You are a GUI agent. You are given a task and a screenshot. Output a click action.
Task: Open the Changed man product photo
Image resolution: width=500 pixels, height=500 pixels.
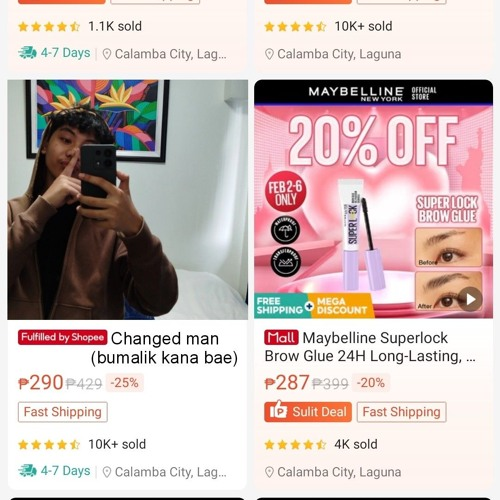point(128,199)
